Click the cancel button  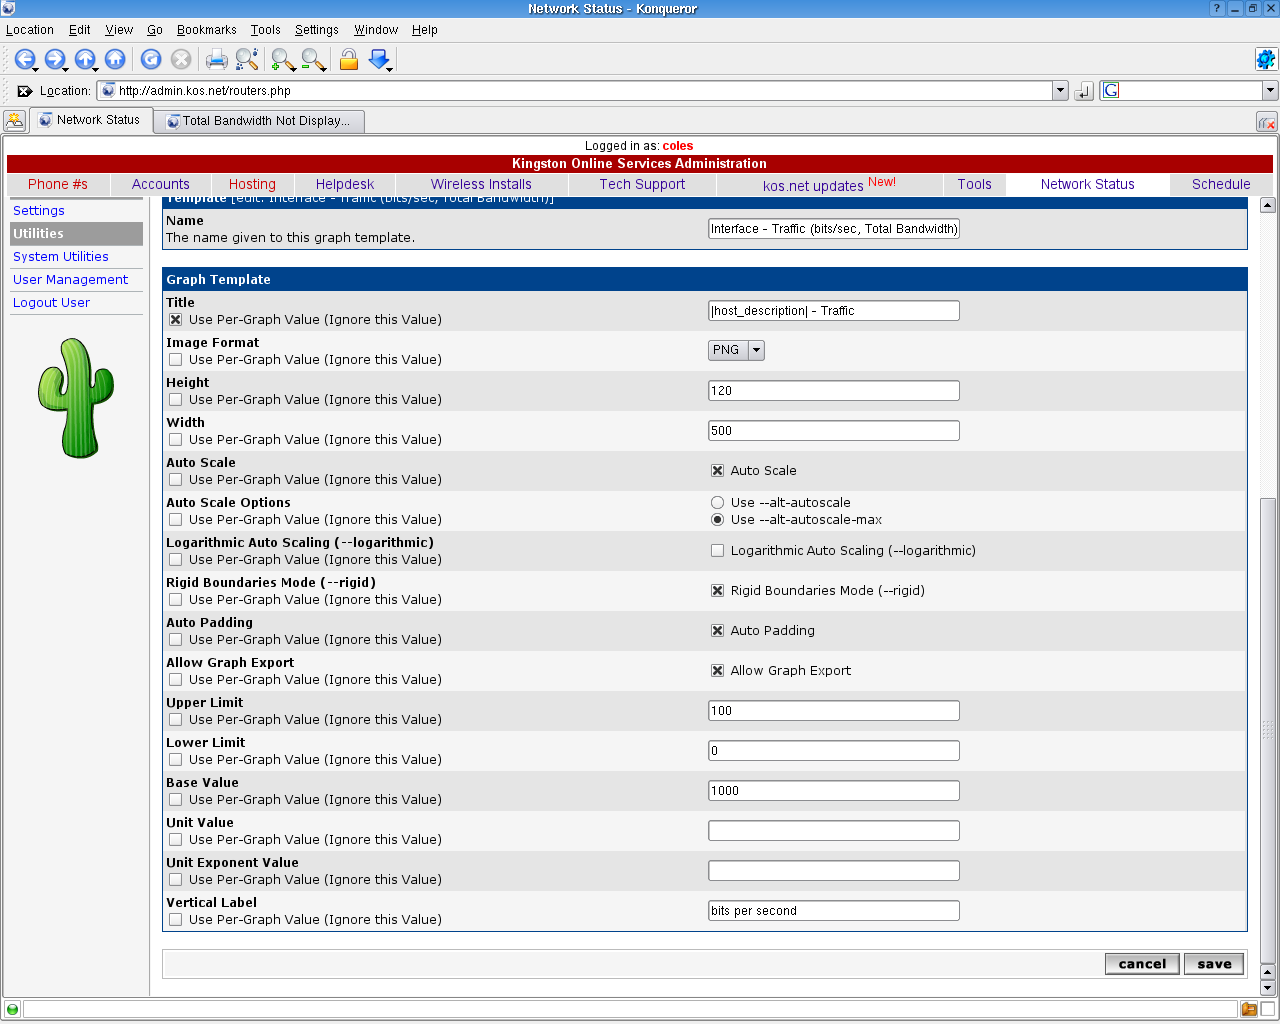pyautogui.click(x=1142, y=964)
